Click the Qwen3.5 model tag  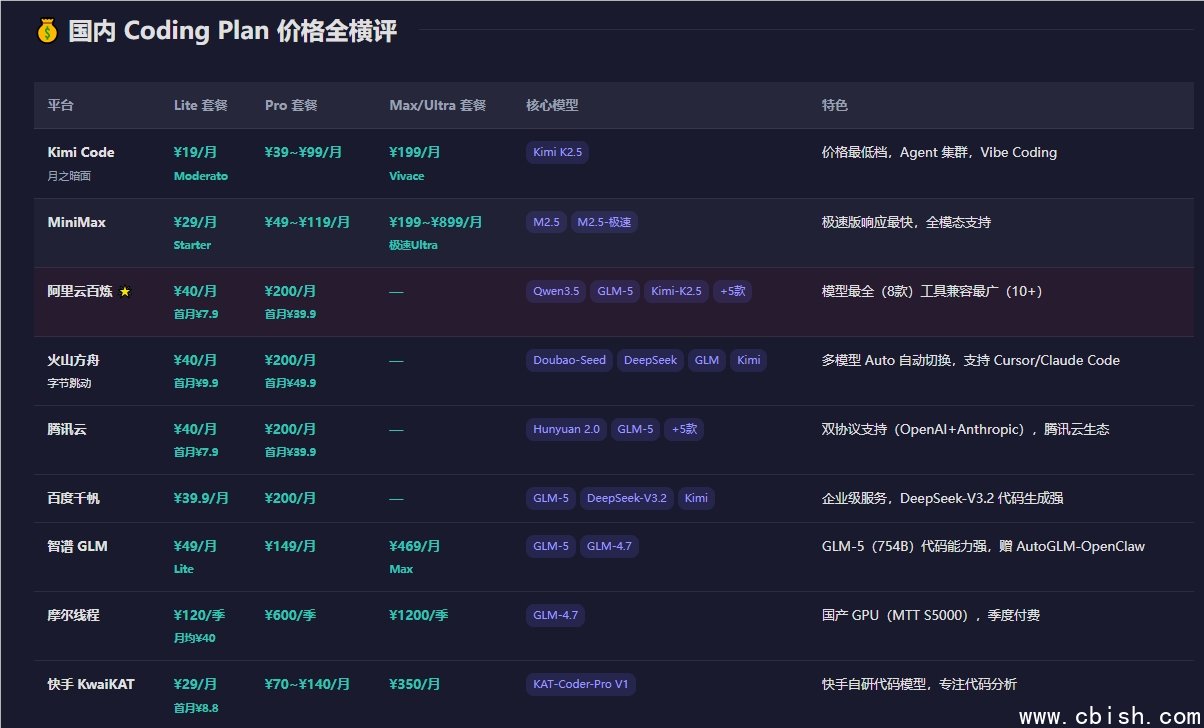(x=556, y=292)
